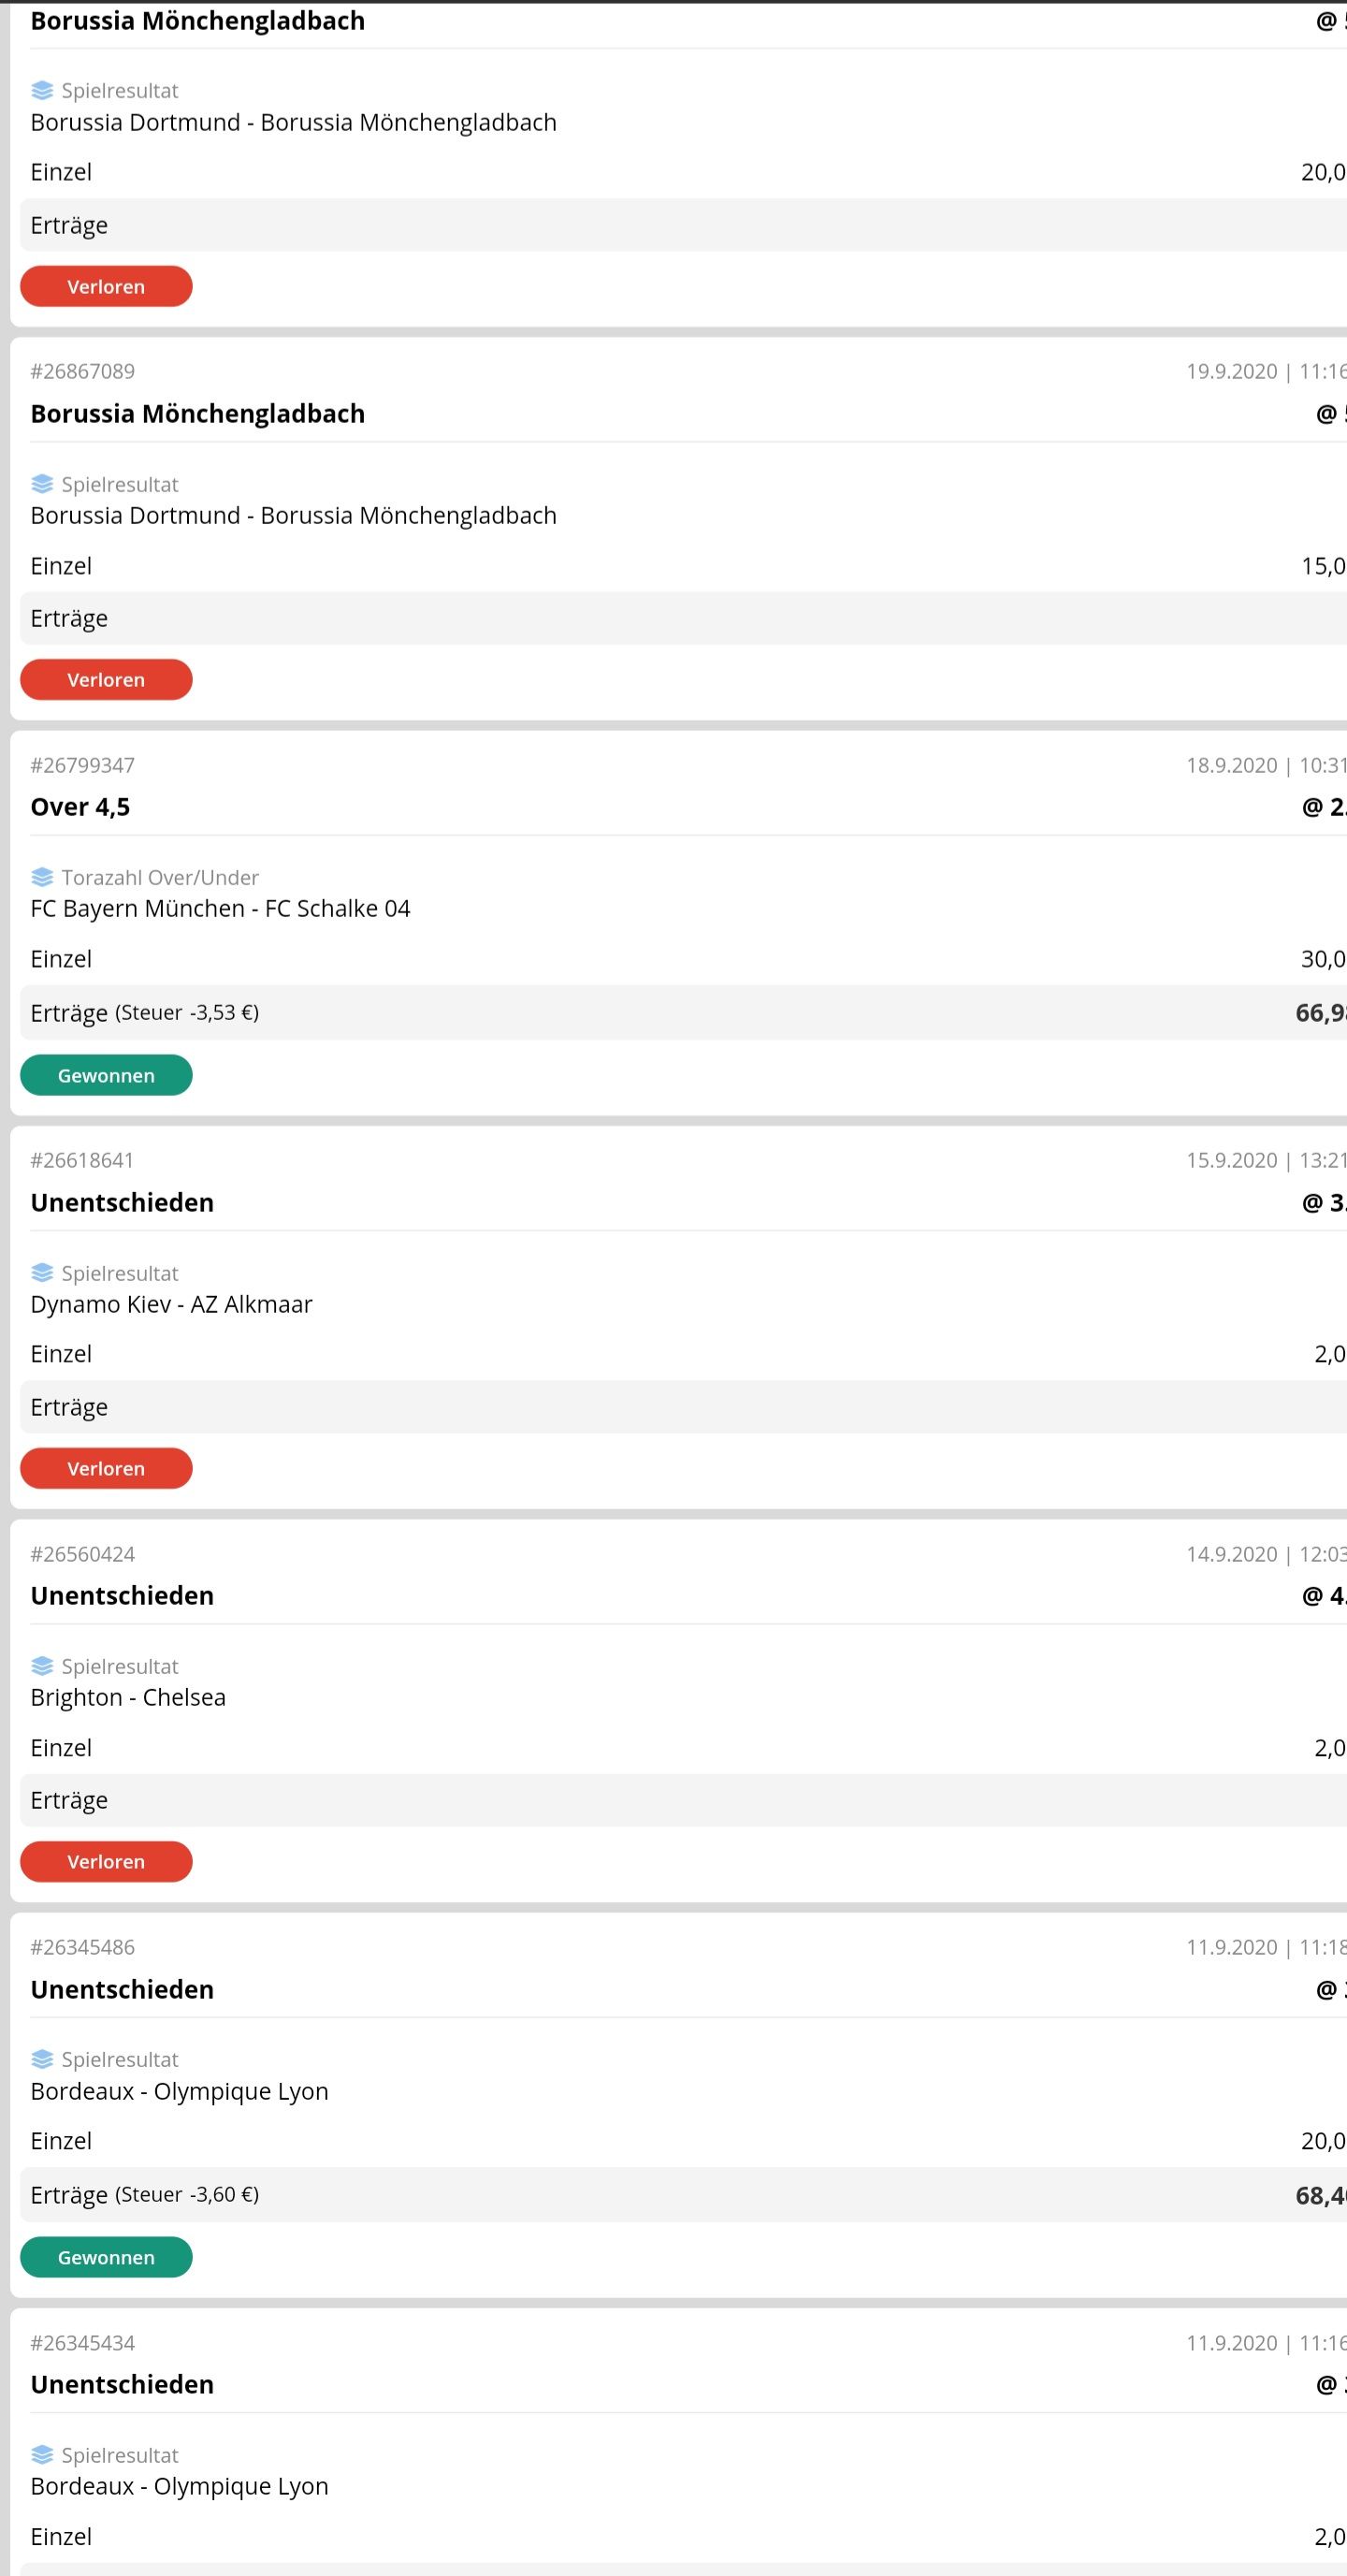
Task: Open the Brighton - Chelsea match link
Action: tap(128, 1697)
